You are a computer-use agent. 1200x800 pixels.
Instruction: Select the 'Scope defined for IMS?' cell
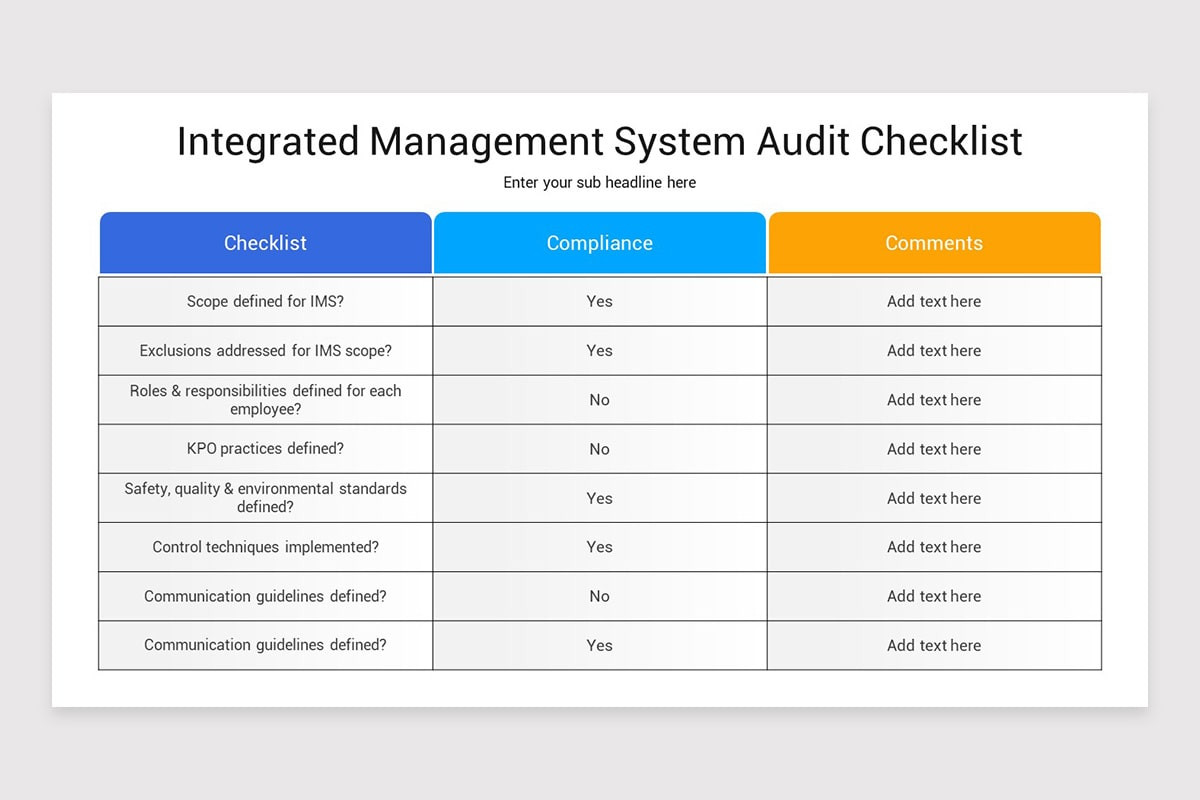[x=265, y=301]
